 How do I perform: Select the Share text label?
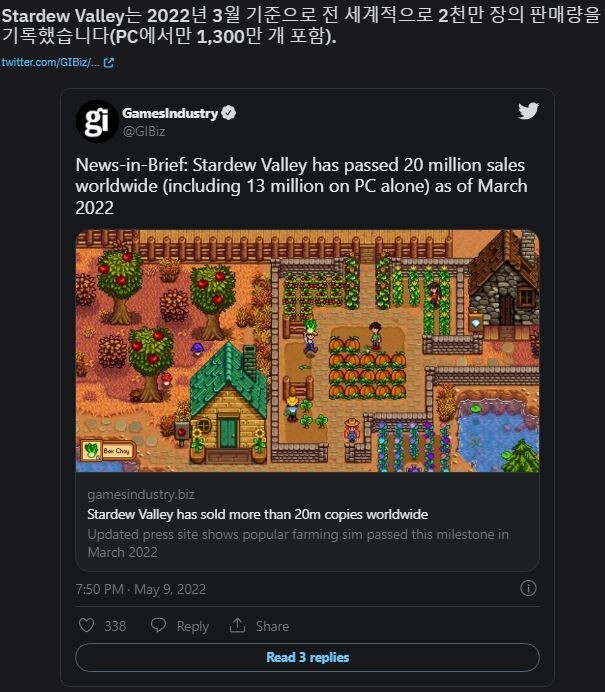click(x=272, y=626)
